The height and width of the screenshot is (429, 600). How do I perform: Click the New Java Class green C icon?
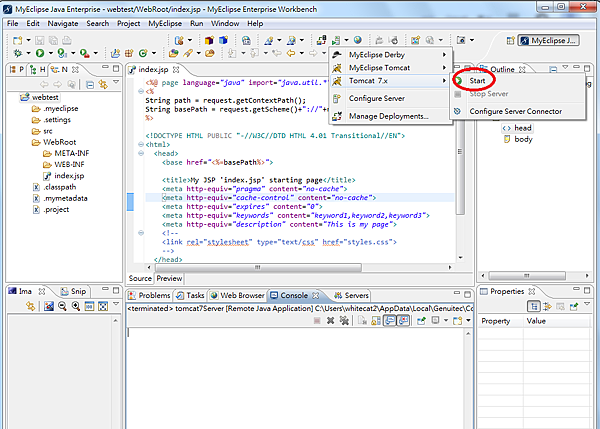point(143,53)
